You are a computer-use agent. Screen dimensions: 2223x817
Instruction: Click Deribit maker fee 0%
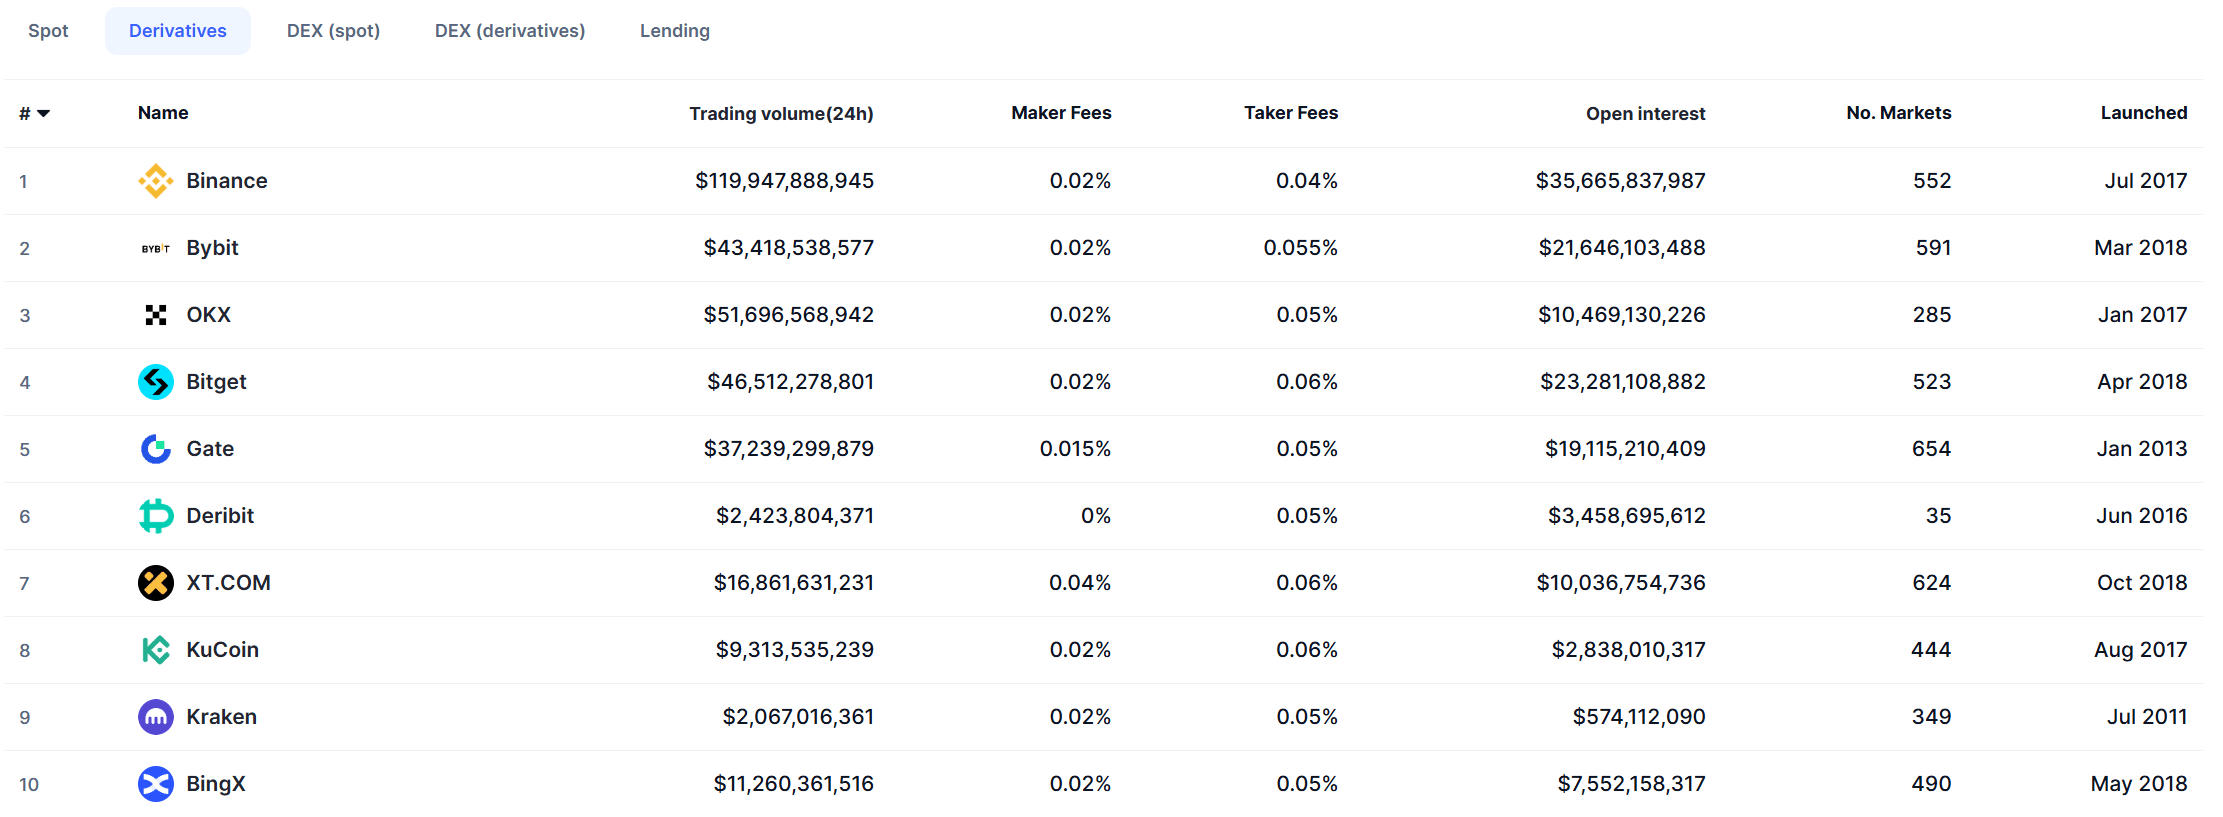(x=1096, y=516)
